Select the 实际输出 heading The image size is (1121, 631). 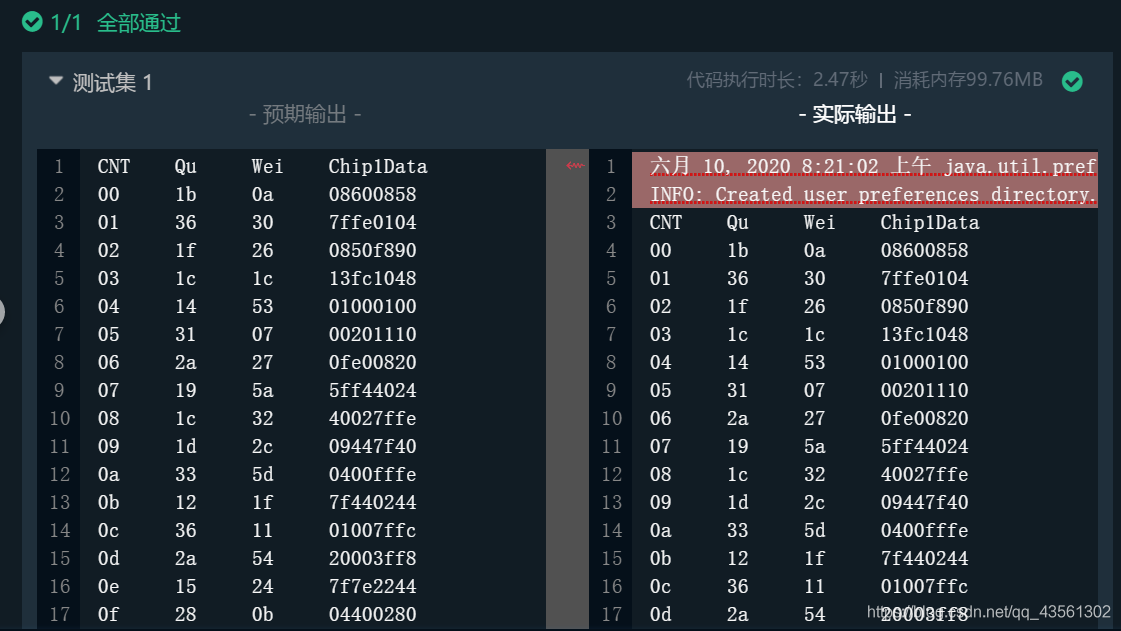[854, 114]
